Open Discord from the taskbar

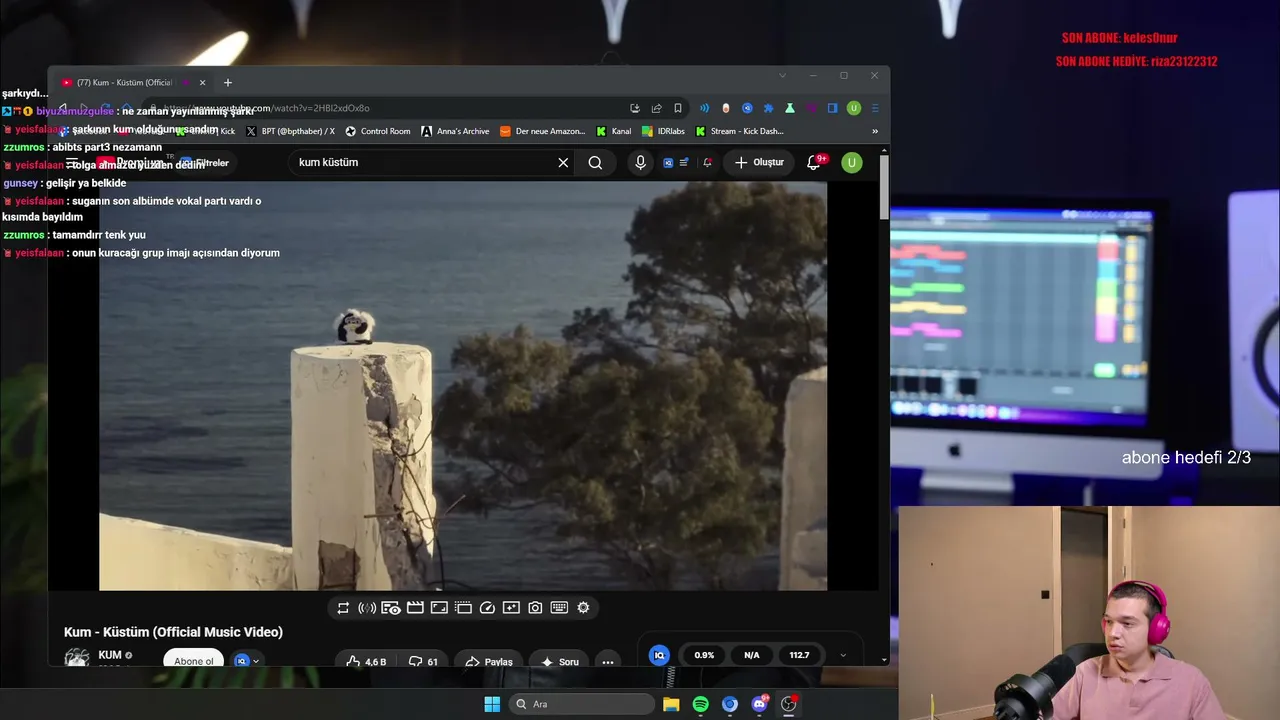coord(759,704)
